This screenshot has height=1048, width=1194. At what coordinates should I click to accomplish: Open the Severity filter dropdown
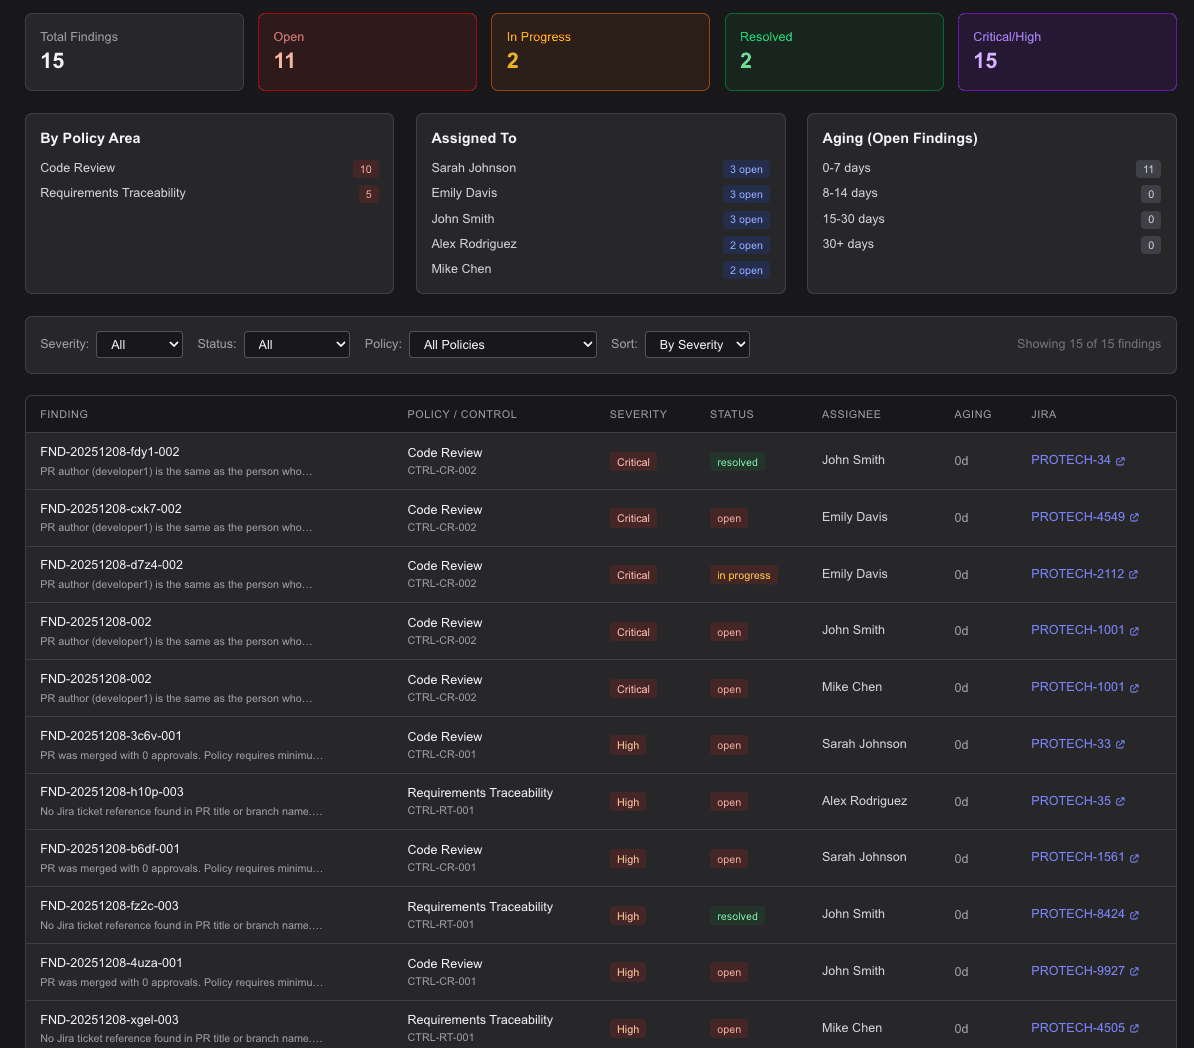pyautogui.click(x=139, y=344)
